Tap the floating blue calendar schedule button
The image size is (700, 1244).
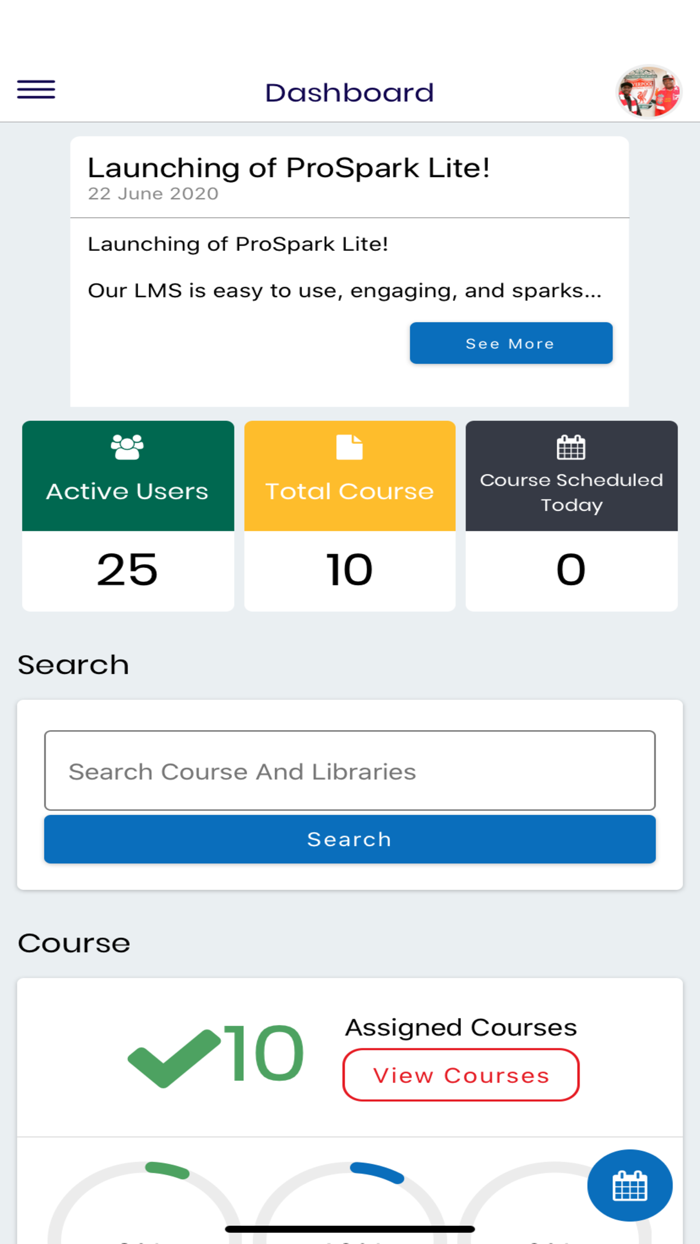(629, 1185)
